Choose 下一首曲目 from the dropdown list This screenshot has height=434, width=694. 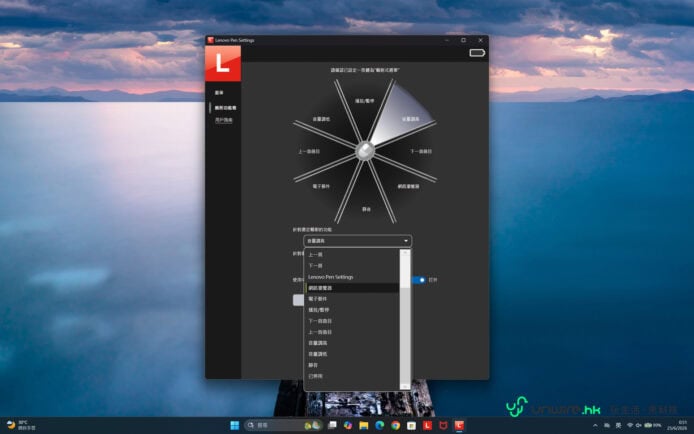351,321
